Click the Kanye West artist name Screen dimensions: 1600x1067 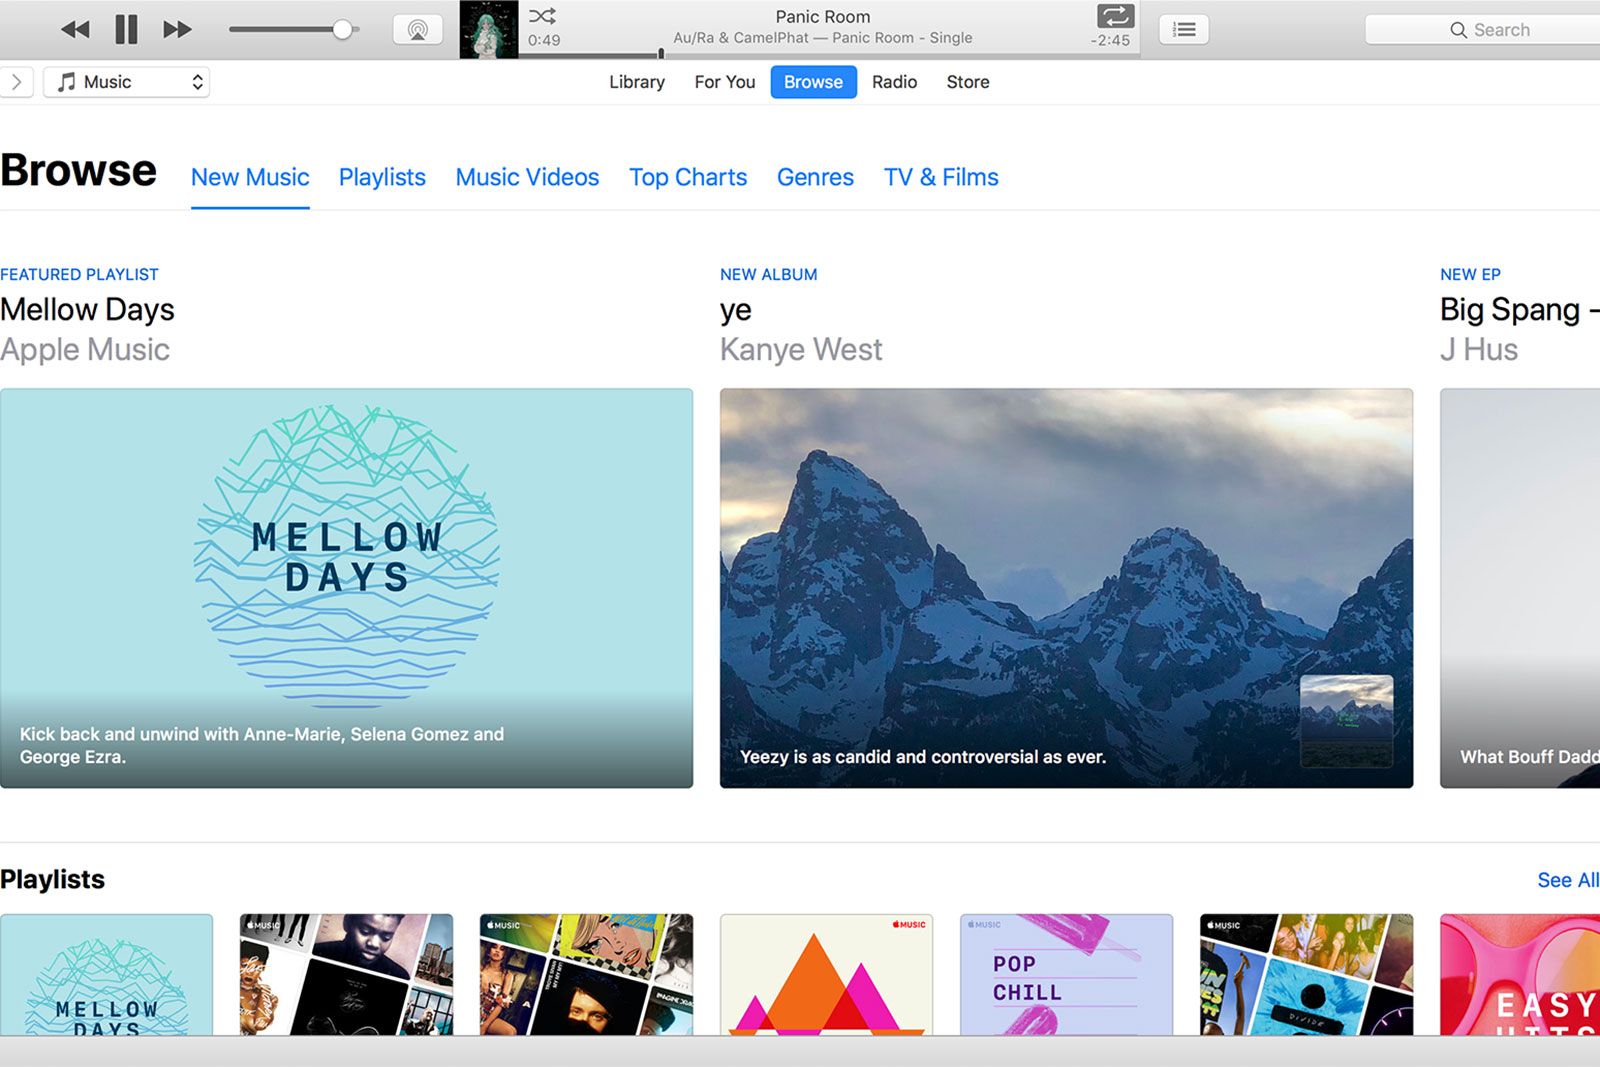(801, 350)
